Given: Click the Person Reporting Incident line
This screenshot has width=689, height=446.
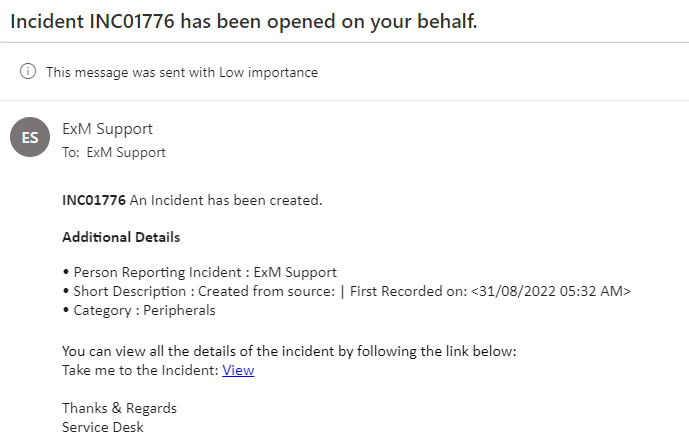Looking at the screenshot, I should click(200, 272).
